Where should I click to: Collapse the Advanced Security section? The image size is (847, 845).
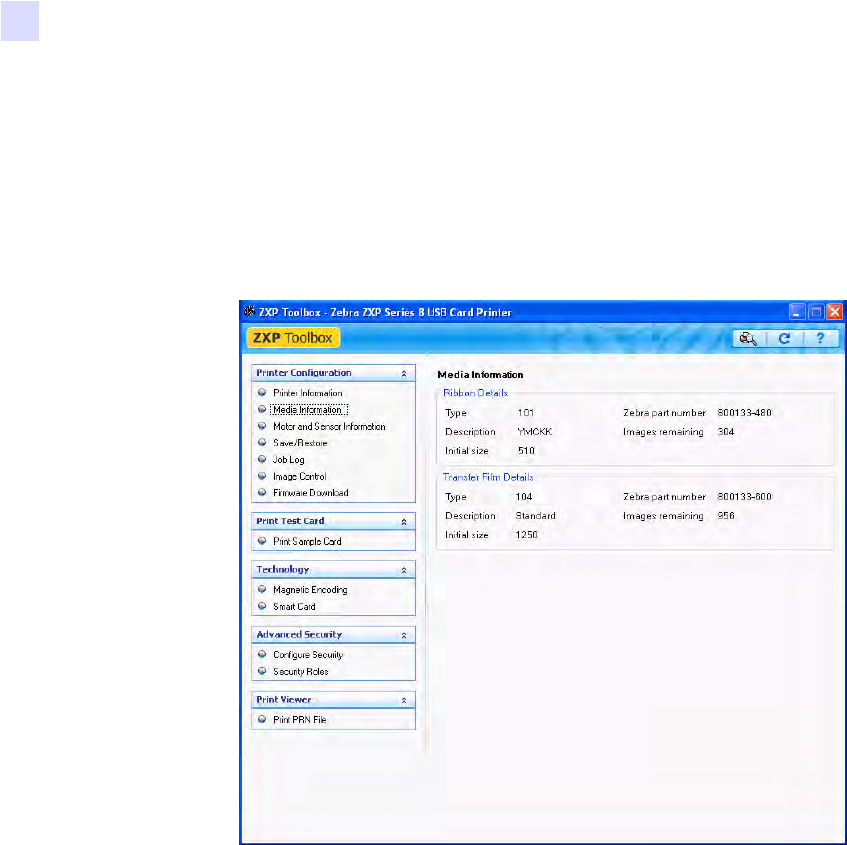click(x=404, y=635)
